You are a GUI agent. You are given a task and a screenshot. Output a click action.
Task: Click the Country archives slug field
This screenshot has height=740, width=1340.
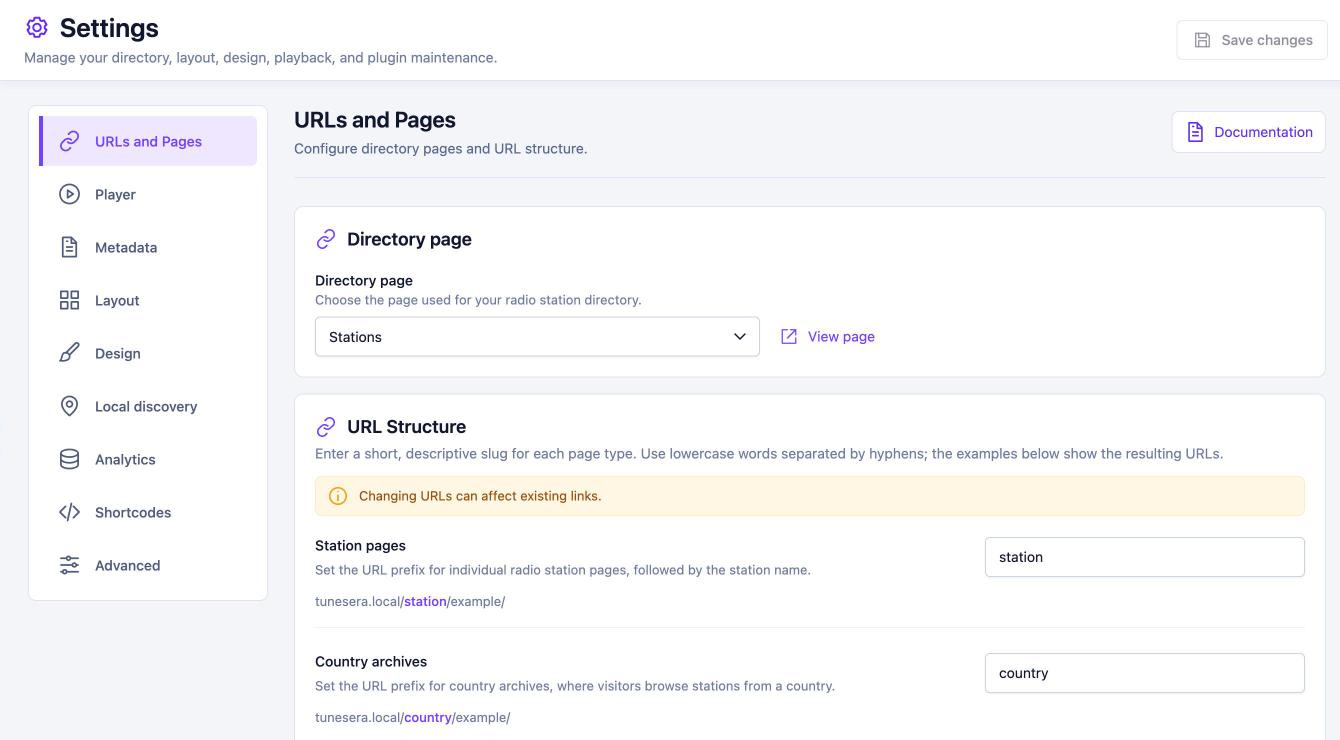[x=1145, y=673]
